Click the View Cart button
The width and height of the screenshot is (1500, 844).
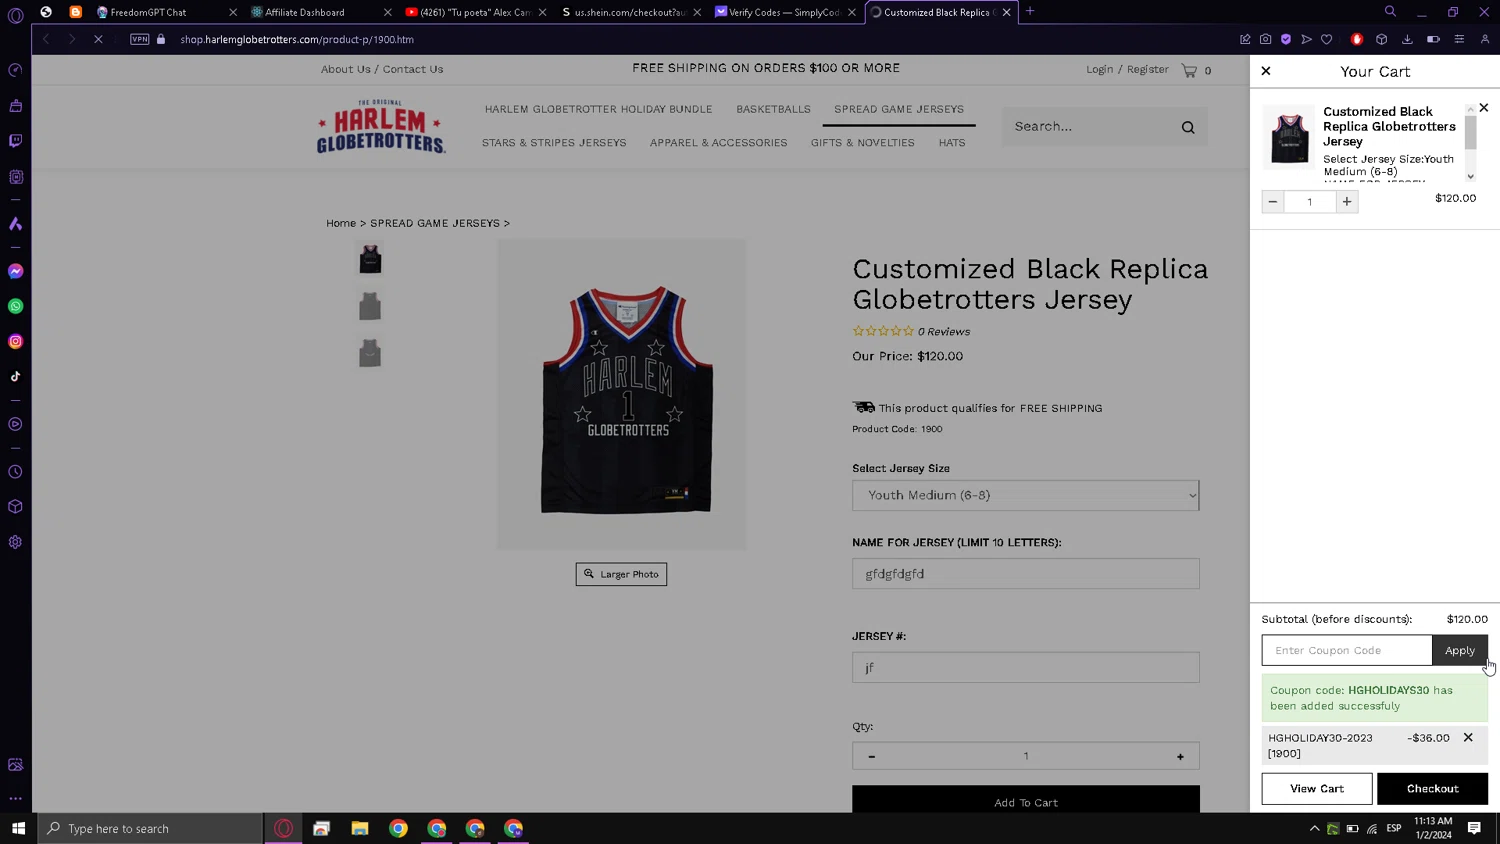point(1316,788)
